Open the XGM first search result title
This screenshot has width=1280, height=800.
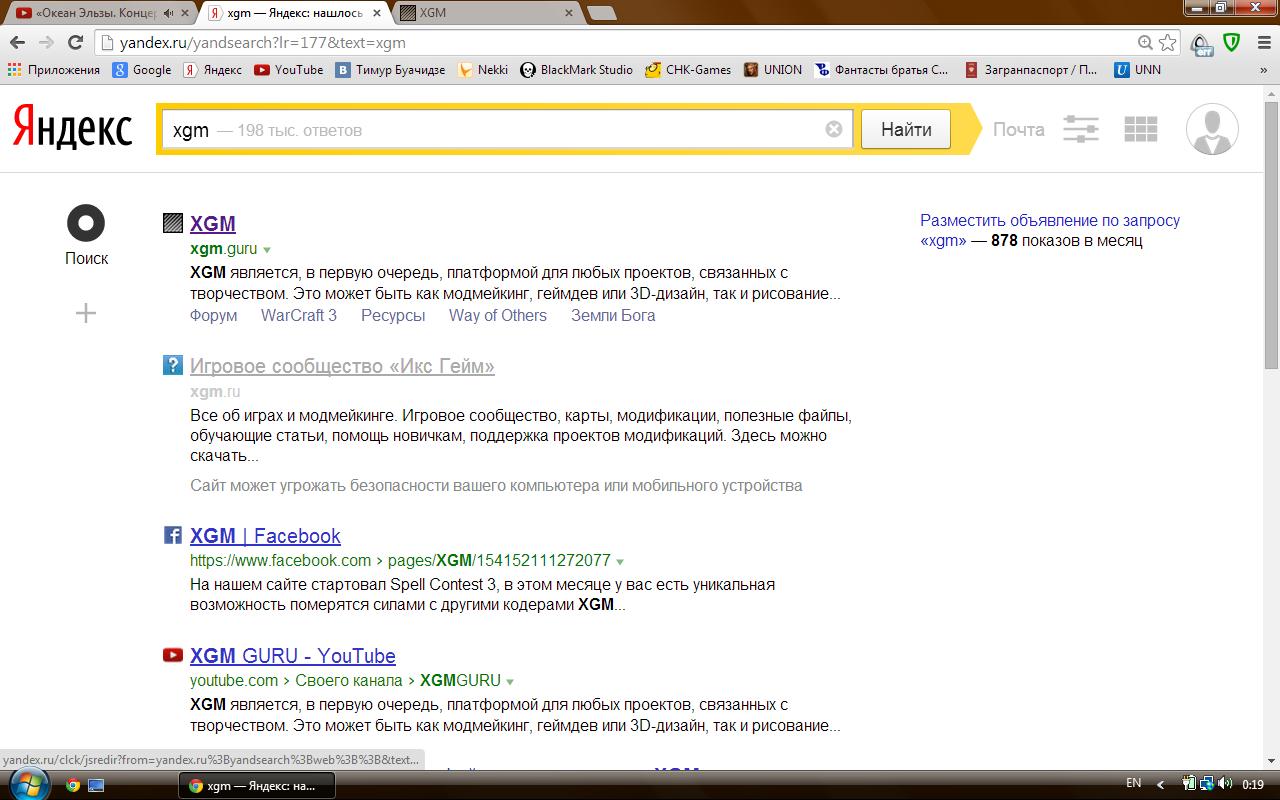[213, 224]
